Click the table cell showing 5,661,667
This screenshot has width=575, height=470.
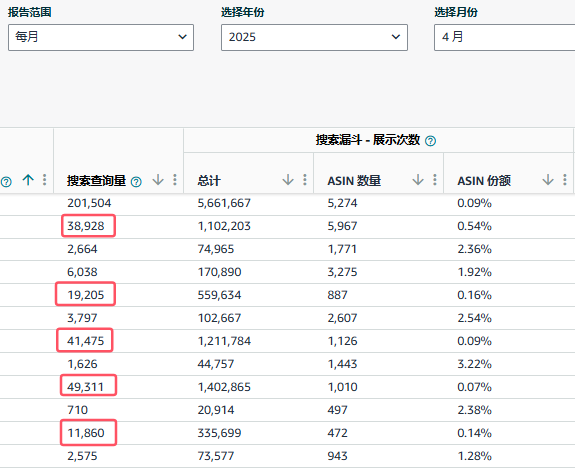tap(224, 203)
